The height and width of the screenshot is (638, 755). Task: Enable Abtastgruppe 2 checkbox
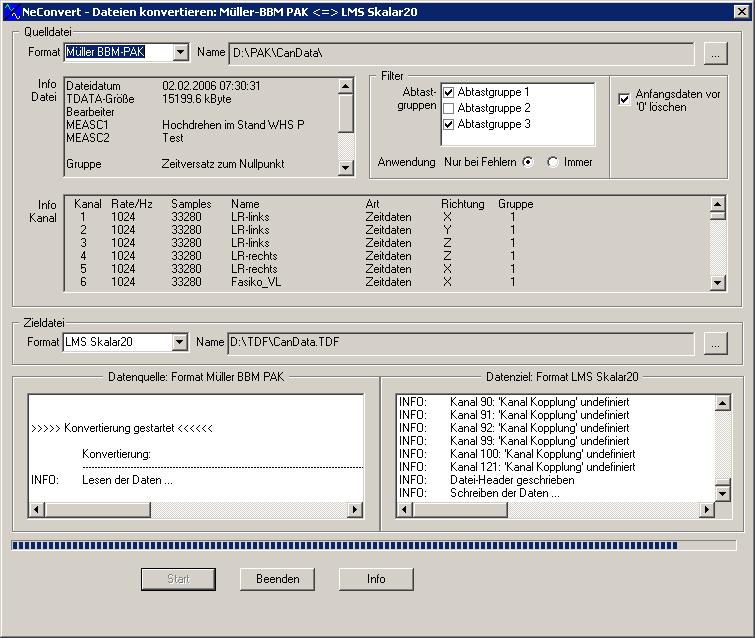[x=449, y=108]
